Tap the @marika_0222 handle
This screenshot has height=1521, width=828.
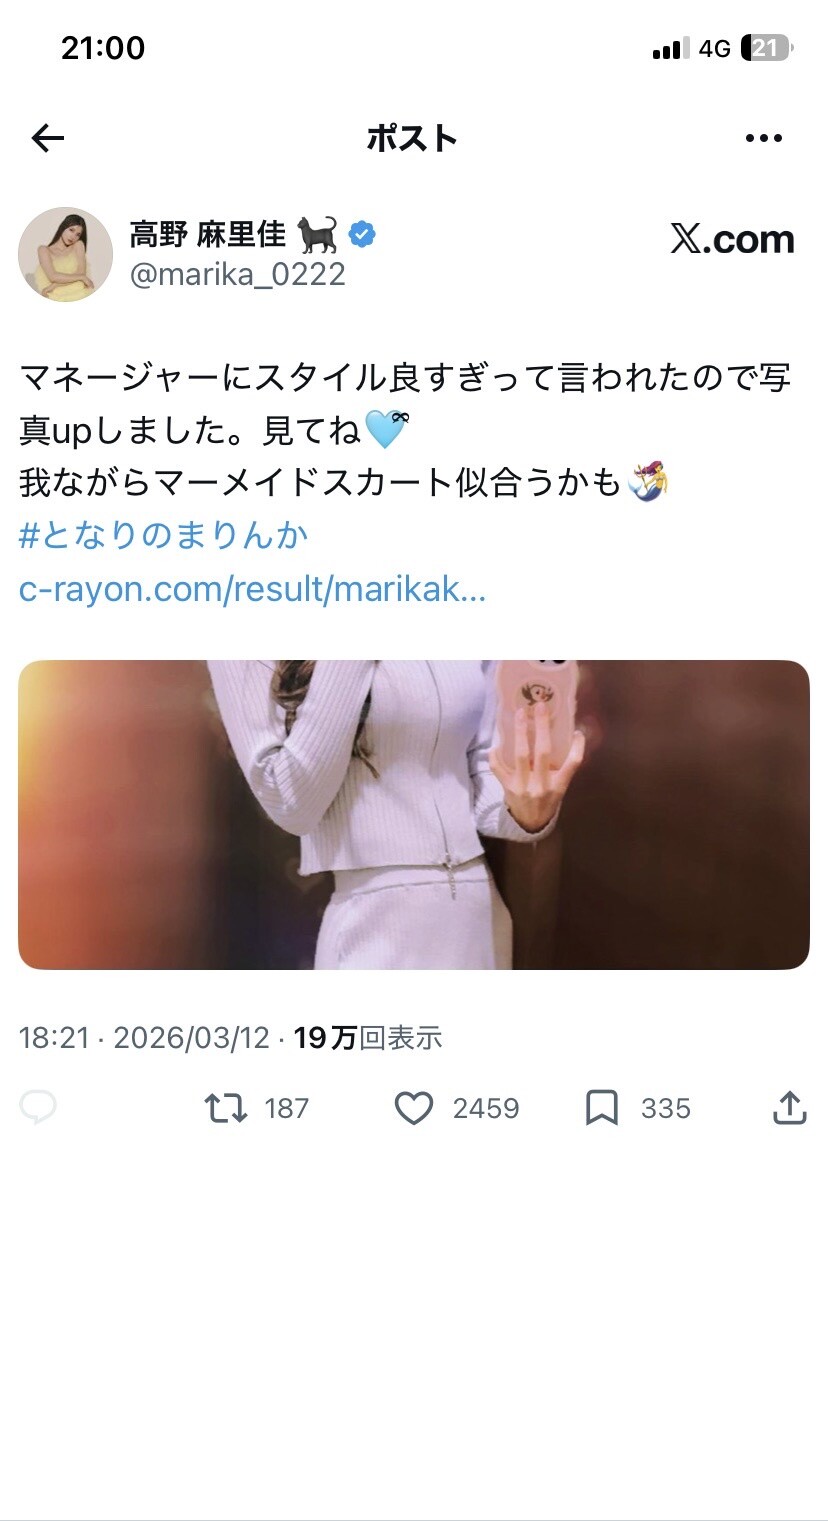tap(238, 274)
